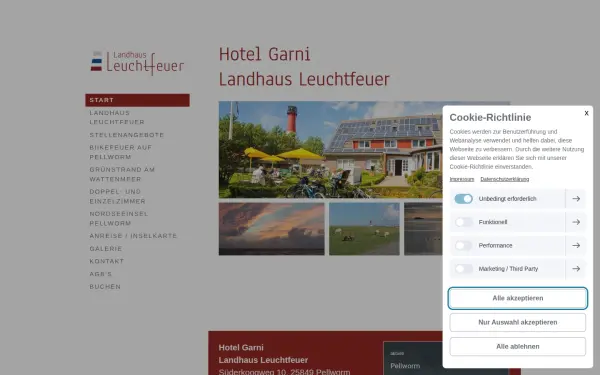Expand Unbedingt erforderlich details arrow
Screen dimensions: 600x375
576,199
